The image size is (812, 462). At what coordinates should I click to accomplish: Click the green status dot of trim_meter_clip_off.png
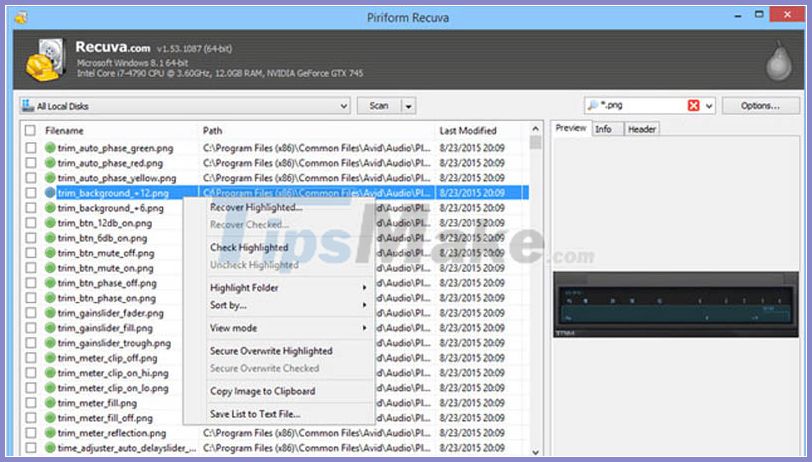point(50,358)
